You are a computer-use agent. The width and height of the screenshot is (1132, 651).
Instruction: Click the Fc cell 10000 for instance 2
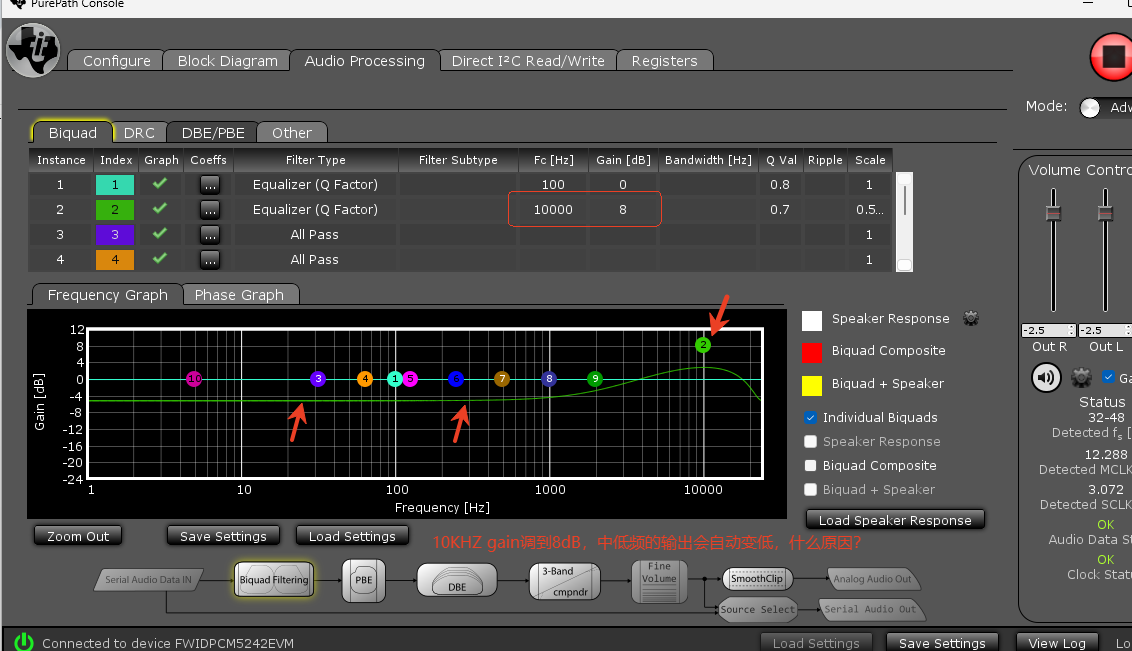click(x=553, y=209)
